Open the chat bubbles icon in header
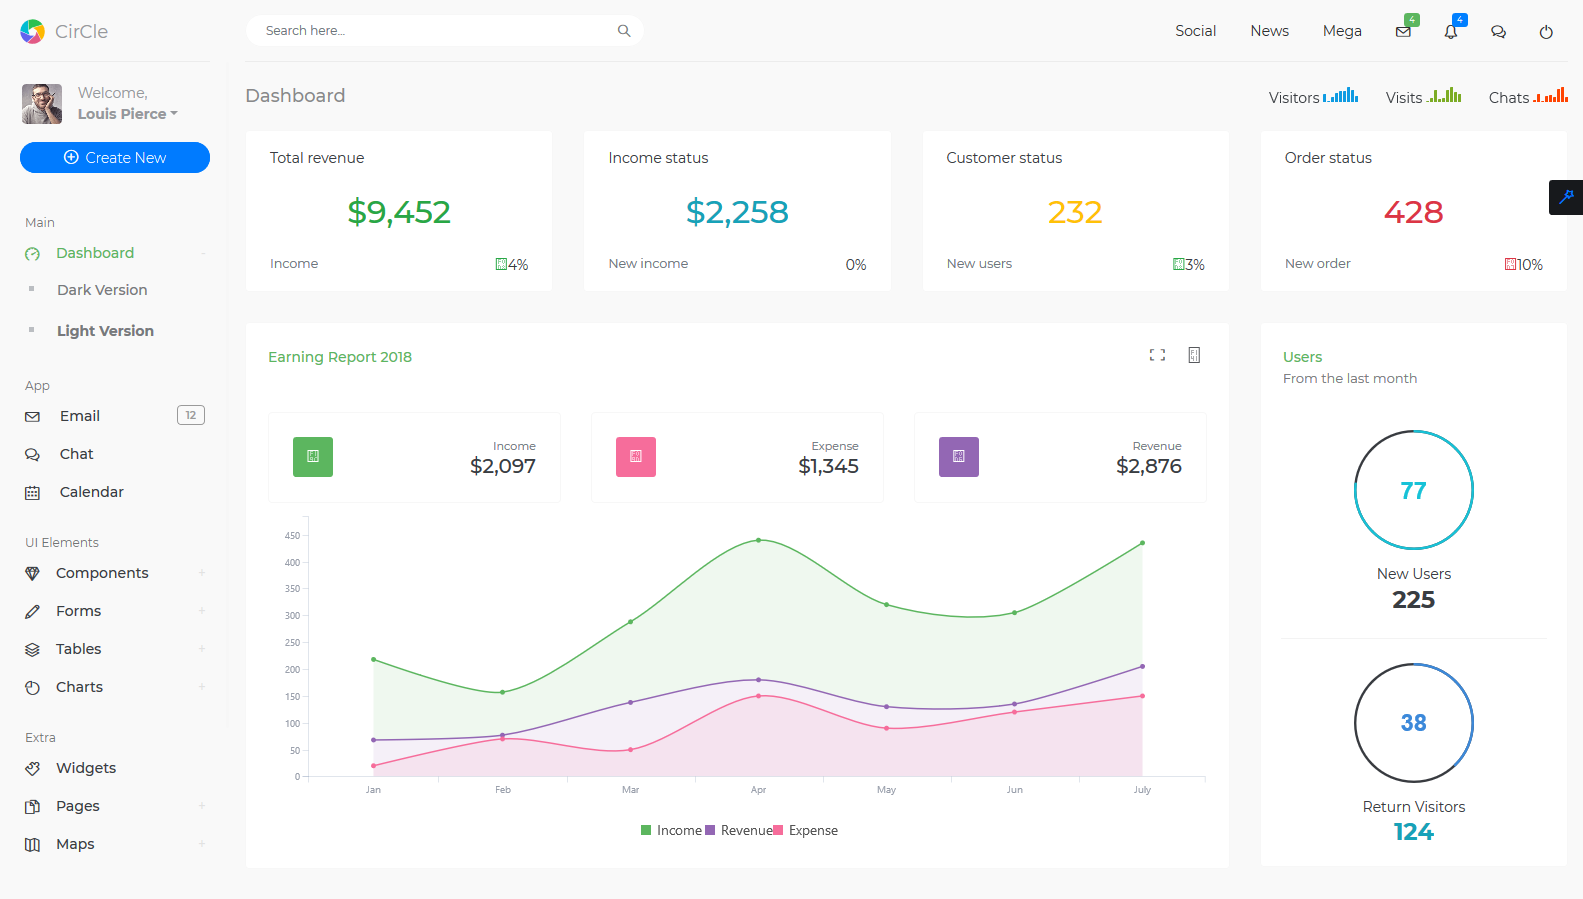 pyautogui.click(x=1498, y=32)
